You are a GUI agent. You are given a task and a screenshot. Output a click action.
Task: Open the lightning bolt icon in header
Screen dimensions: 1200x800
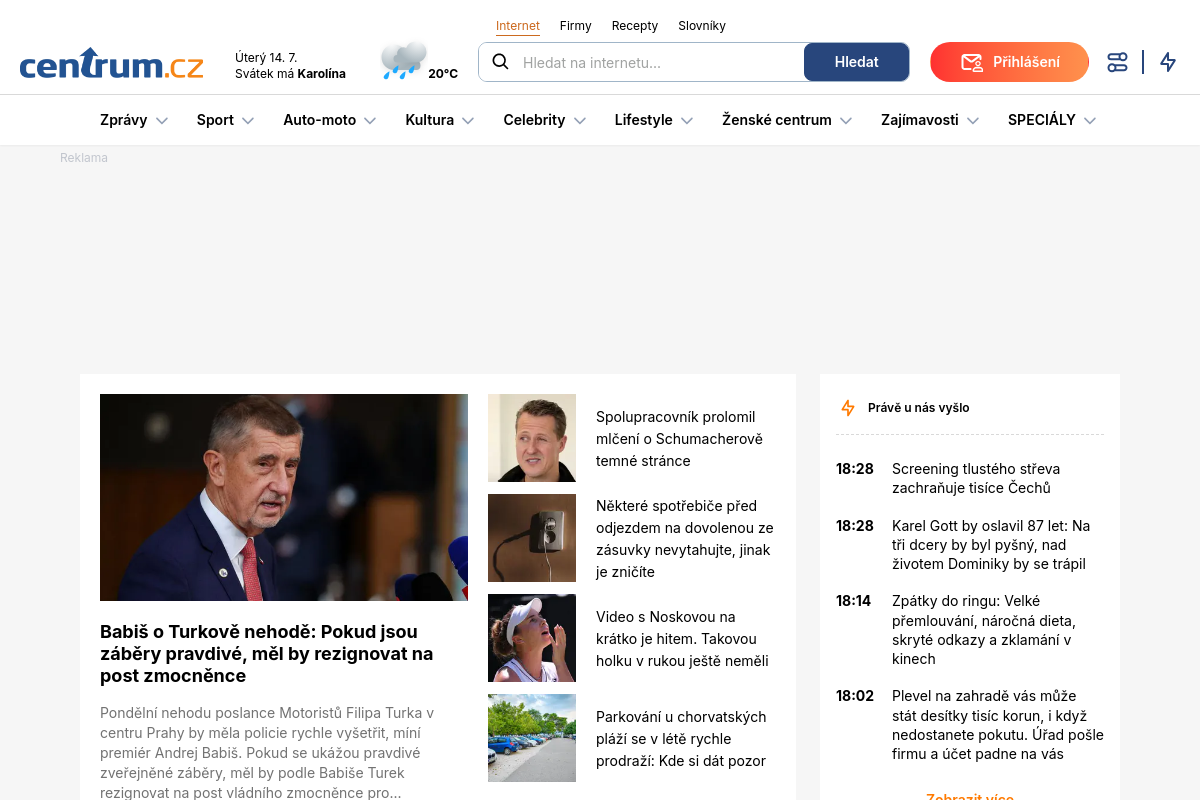[1168, 62]
